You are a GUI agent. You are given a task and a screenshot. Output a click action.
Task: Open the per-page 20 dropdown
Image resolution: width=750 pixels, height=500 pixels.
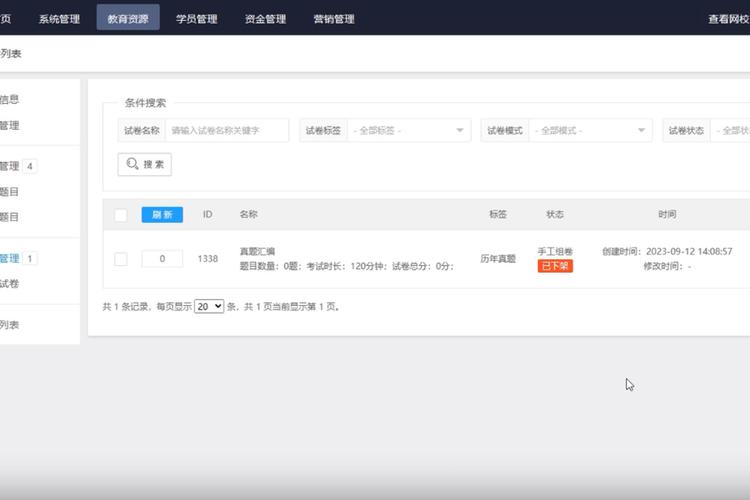tap(209, 306)
